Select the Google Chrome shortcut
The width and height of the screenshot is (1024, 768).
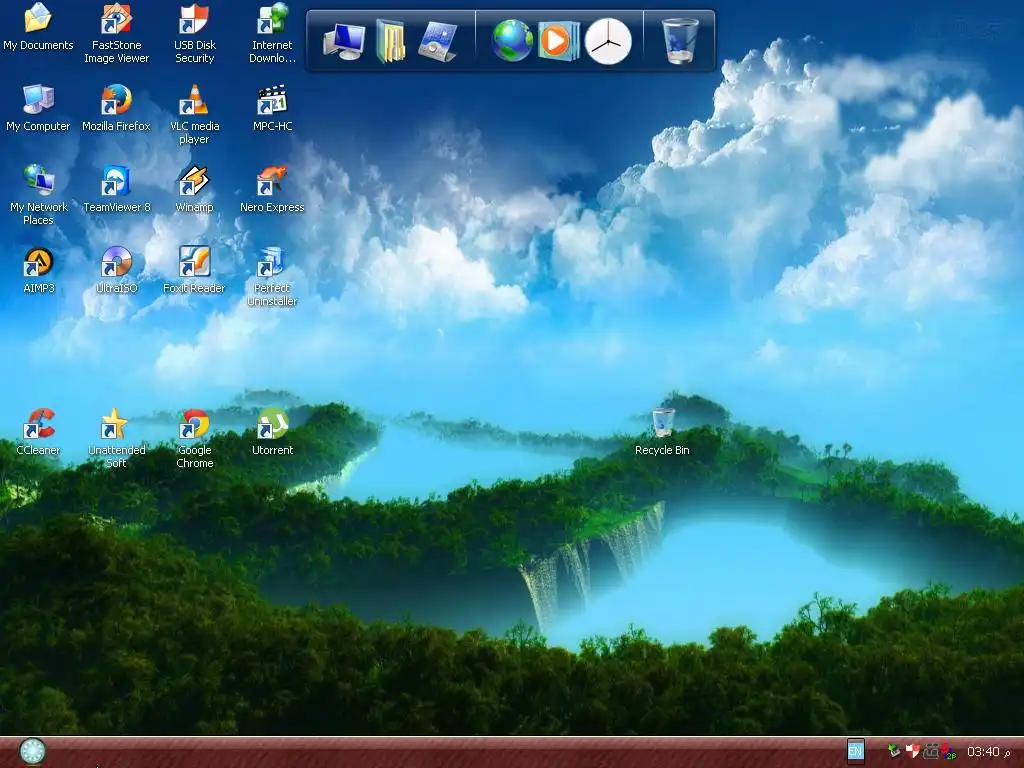point(195,438)
